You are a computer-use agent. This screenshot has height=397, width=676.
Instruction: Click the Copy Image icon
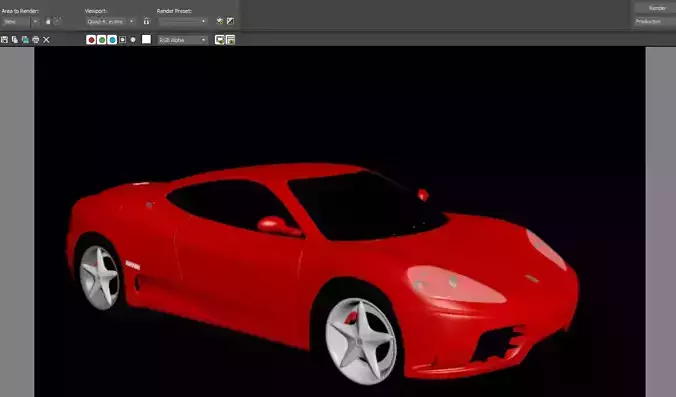tap(15, 40)
